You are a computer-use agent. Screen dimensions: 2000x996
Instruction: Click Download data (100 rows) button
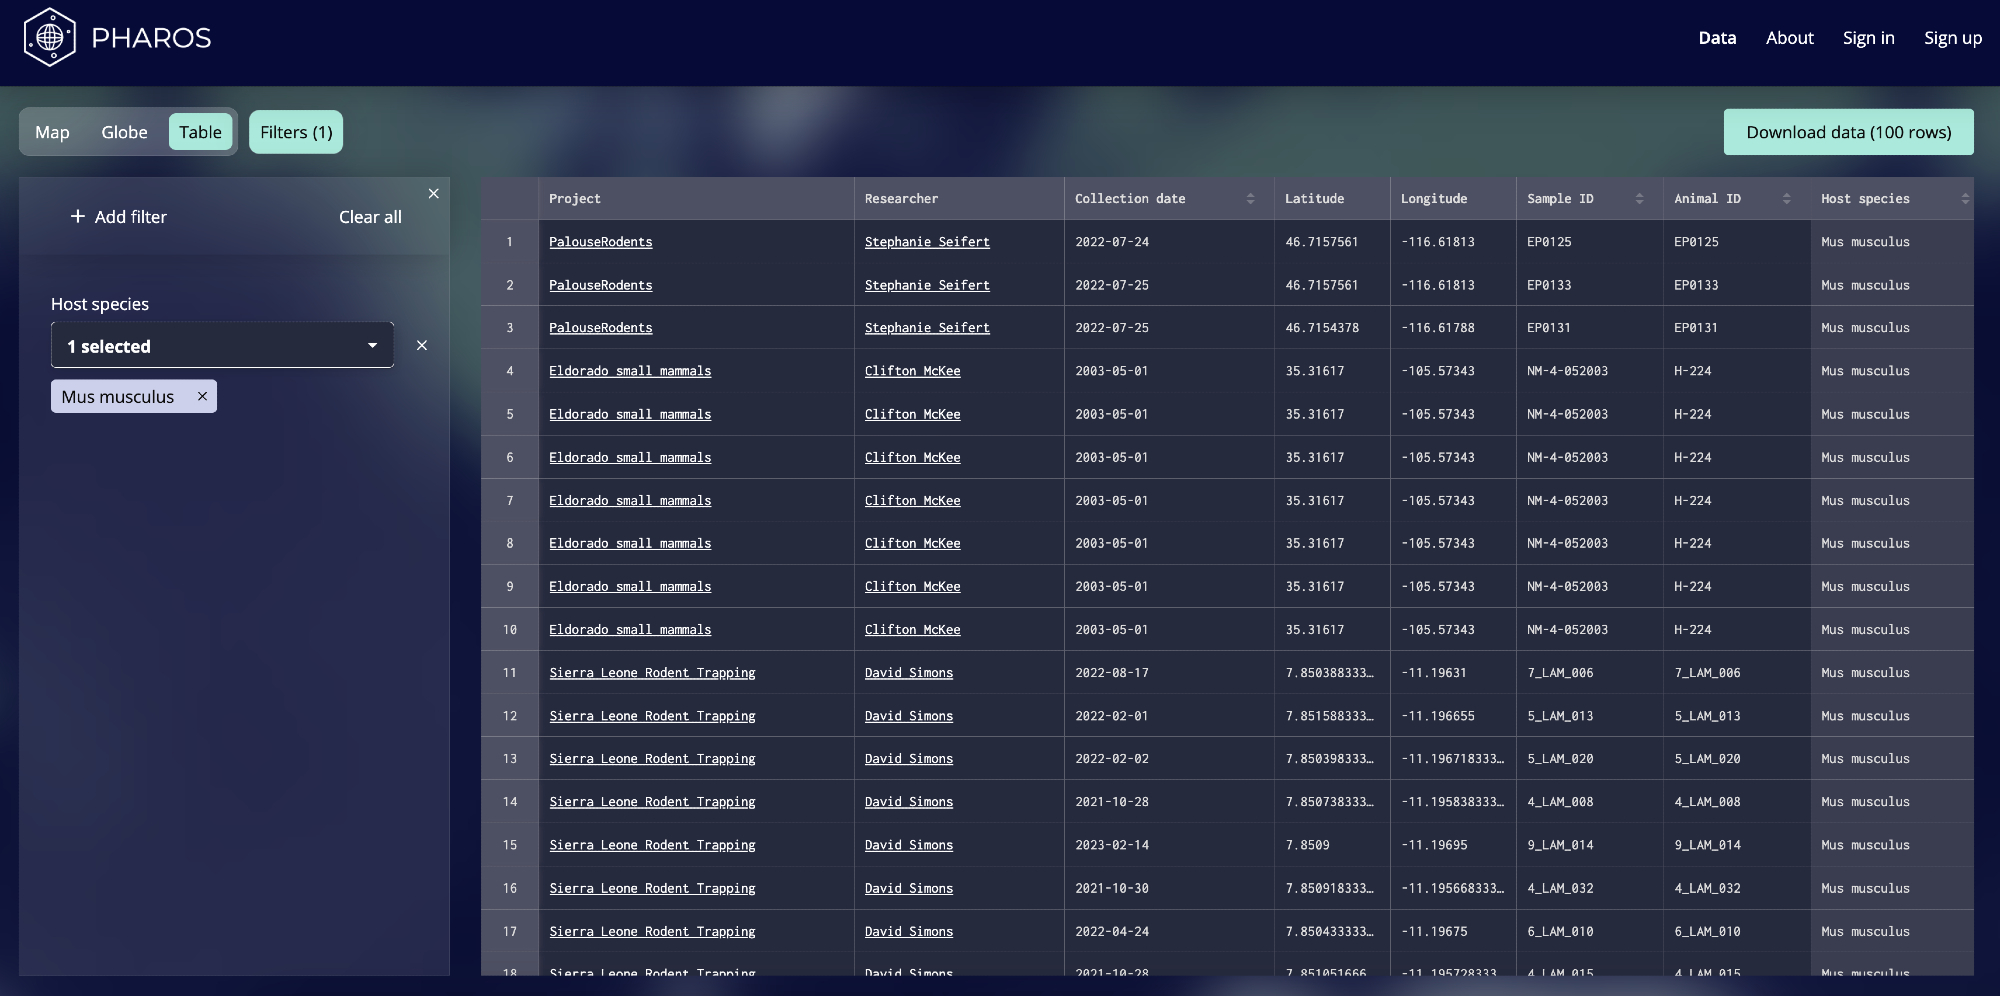[1848, 132]
